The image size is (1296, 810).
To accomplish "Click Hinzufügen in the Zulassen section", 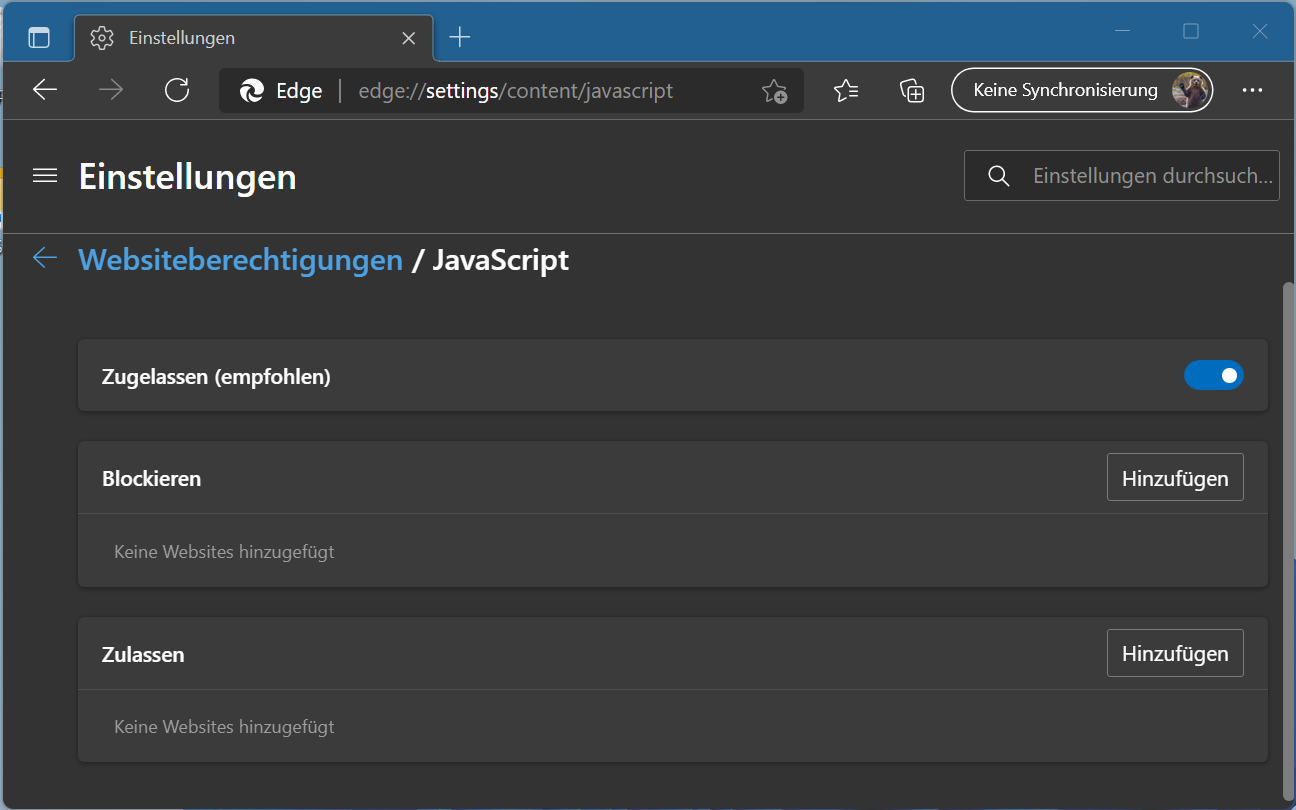I will point(1175,653).
